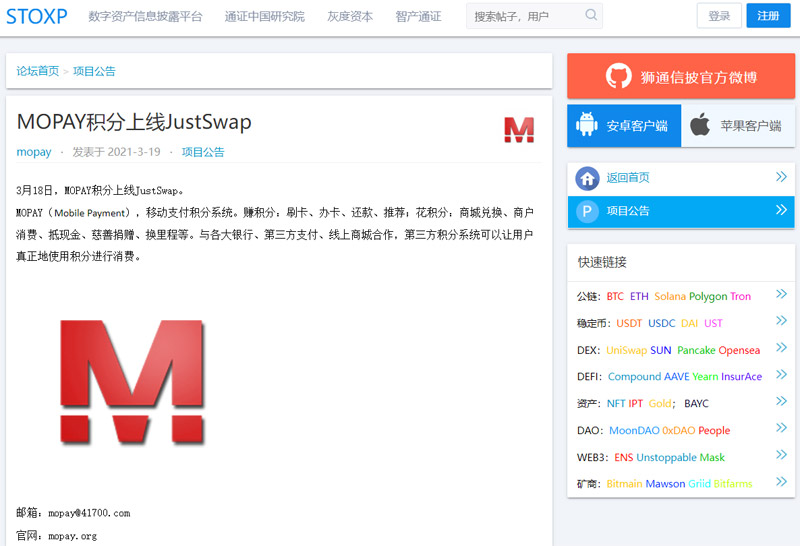Expand the 稳定币 row double arrow
Screen dimensions: 800x546
click(x=781, y=320)
